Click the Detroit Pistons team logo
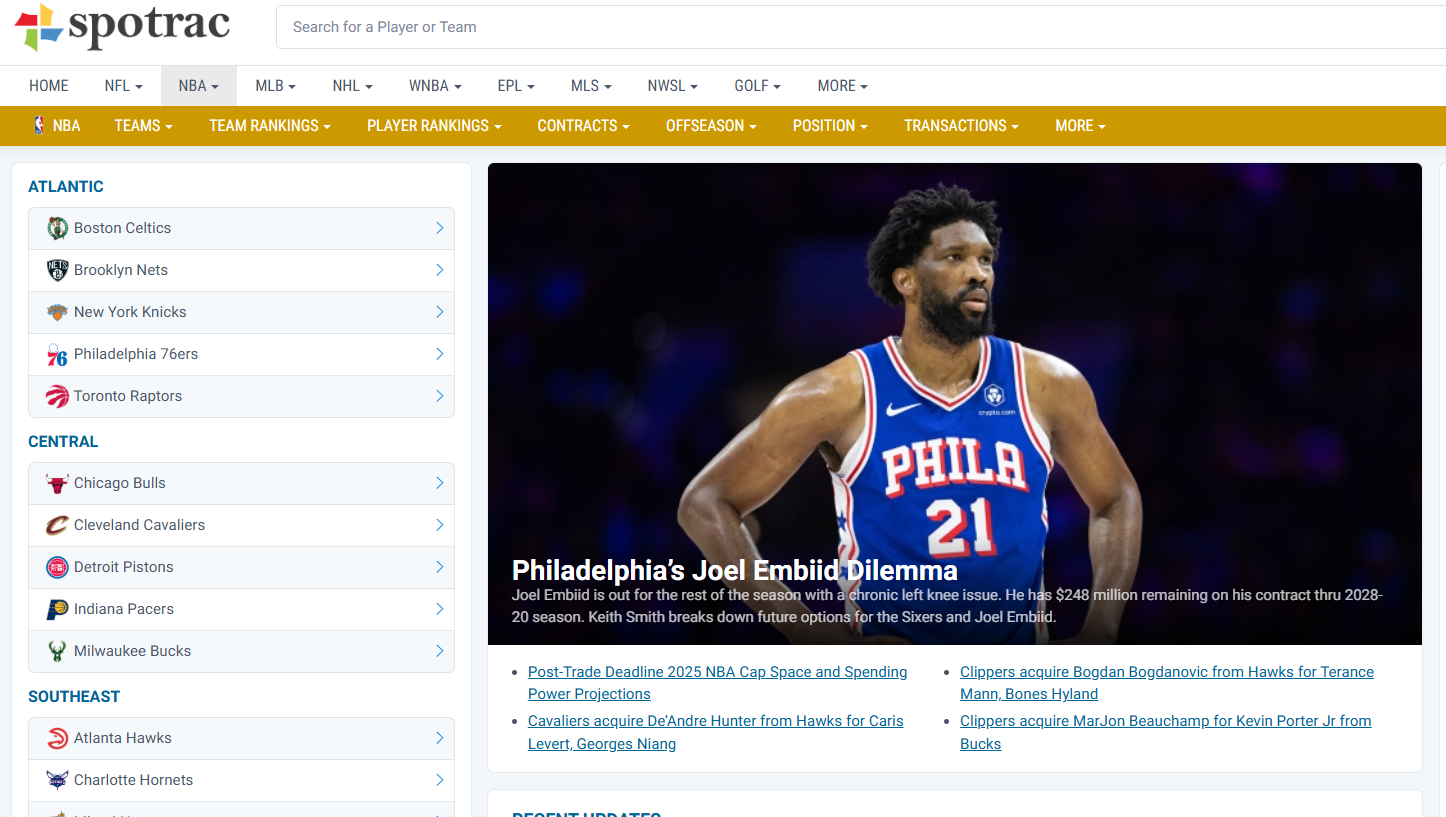The height and width of the screenshot is (817, 1446). 57,568
